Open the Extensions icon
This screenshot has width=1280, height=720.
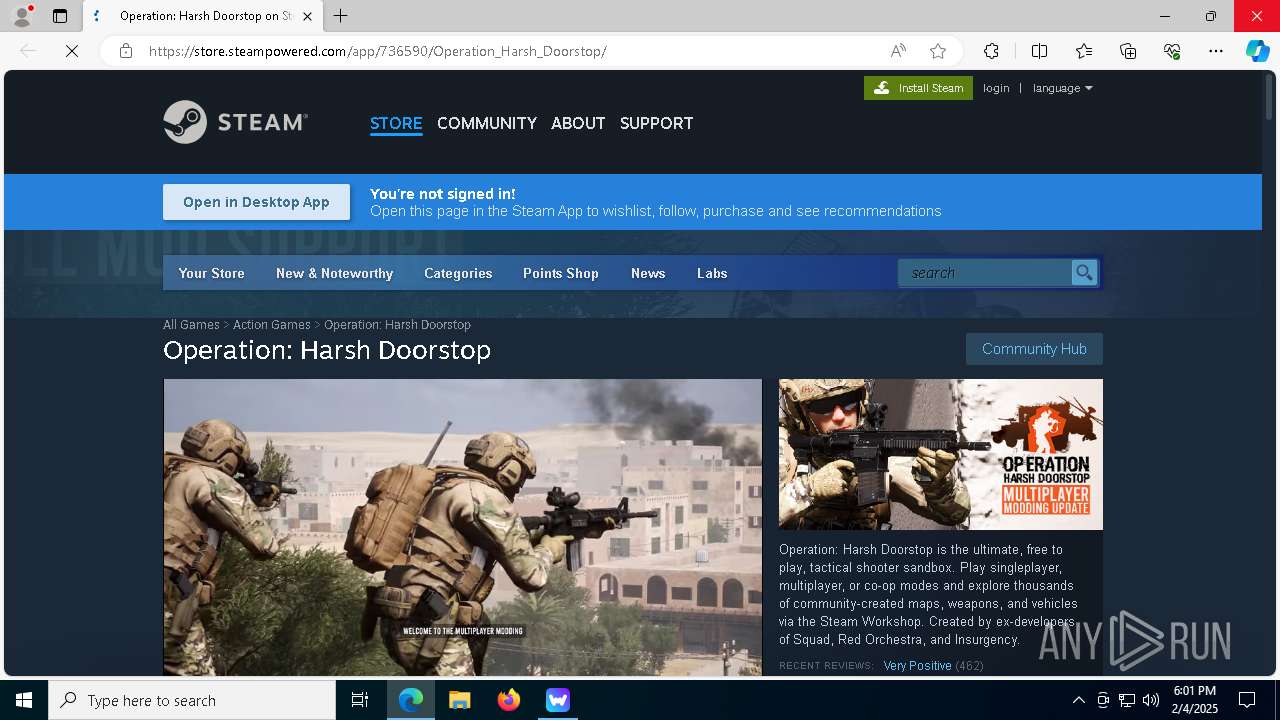991,51
